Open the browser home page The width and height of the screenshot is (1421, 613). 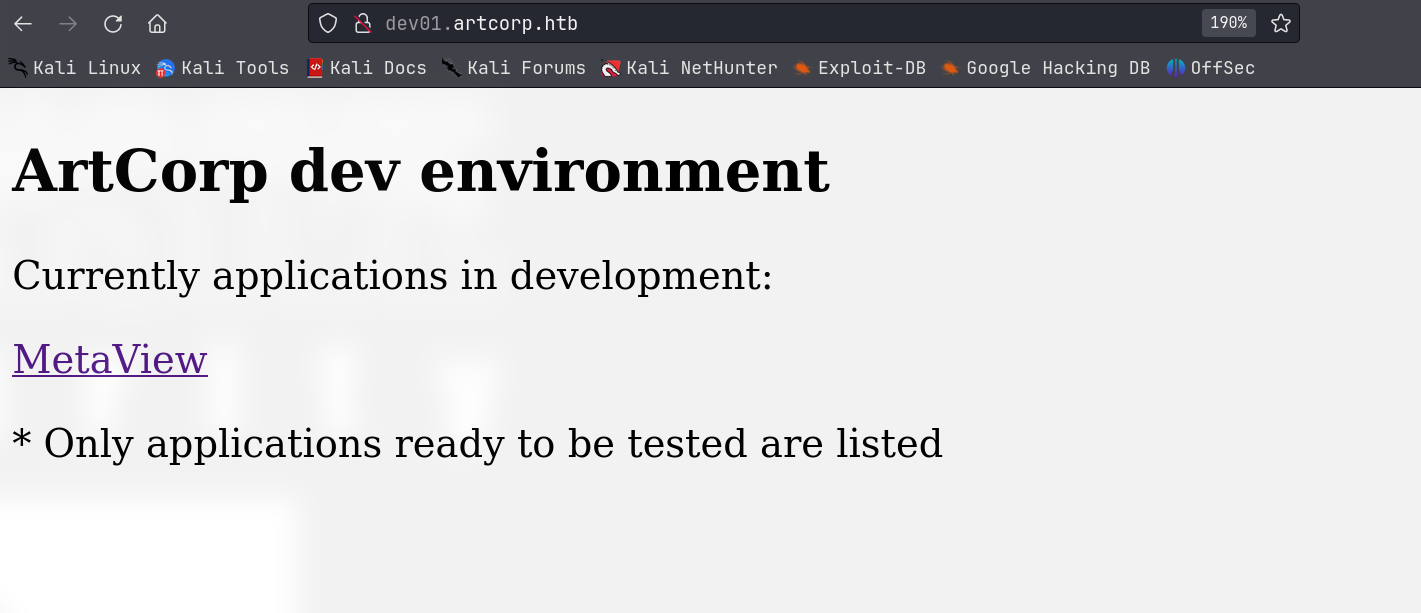(x=157, y=23)
